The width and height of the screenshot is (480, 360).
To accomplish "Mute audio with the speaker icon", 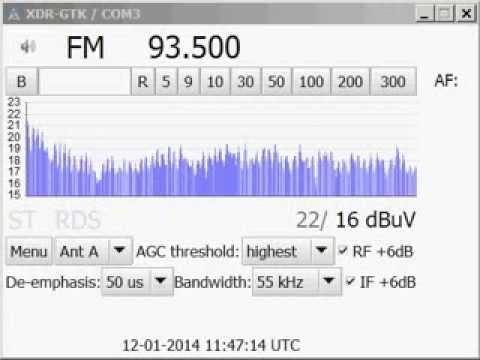I will pos(28,47).
